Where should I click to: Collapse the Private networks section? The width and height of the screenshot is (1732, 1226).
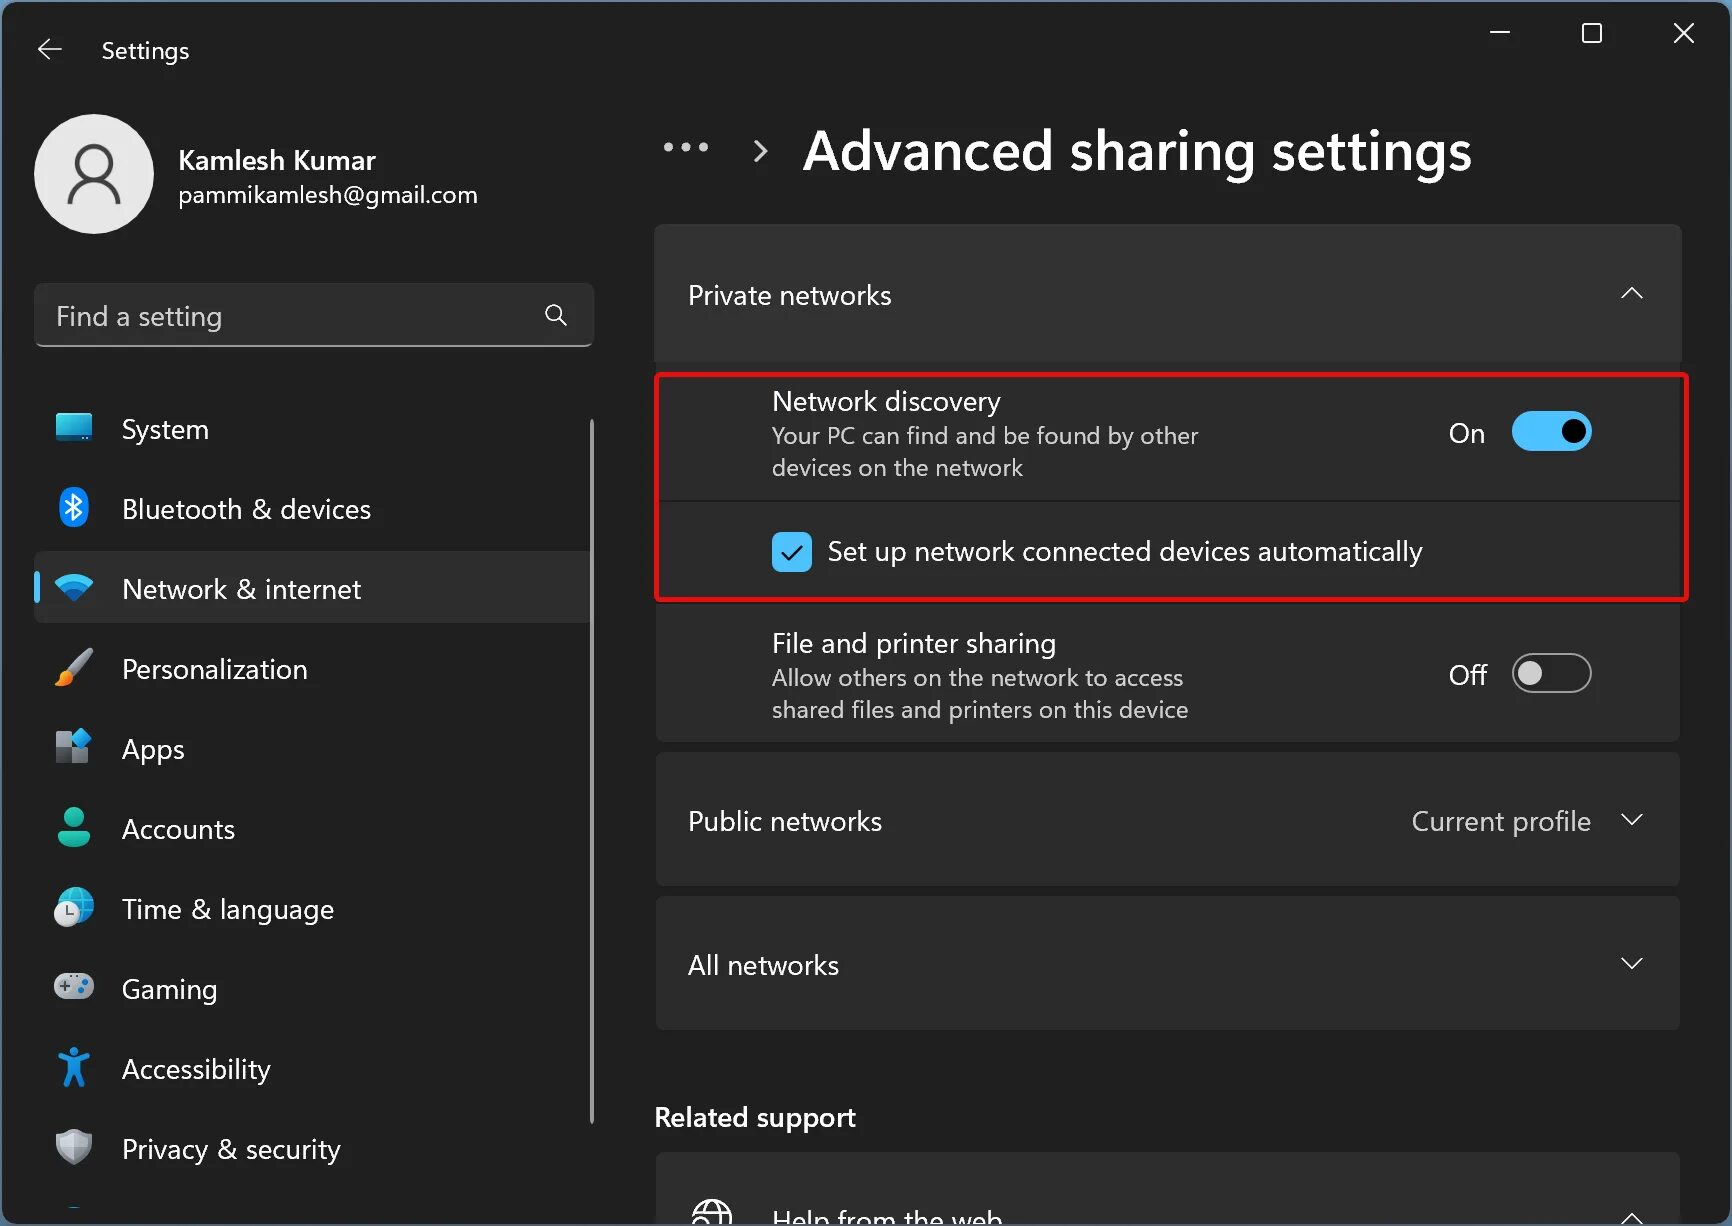(x=1632, y=294)
